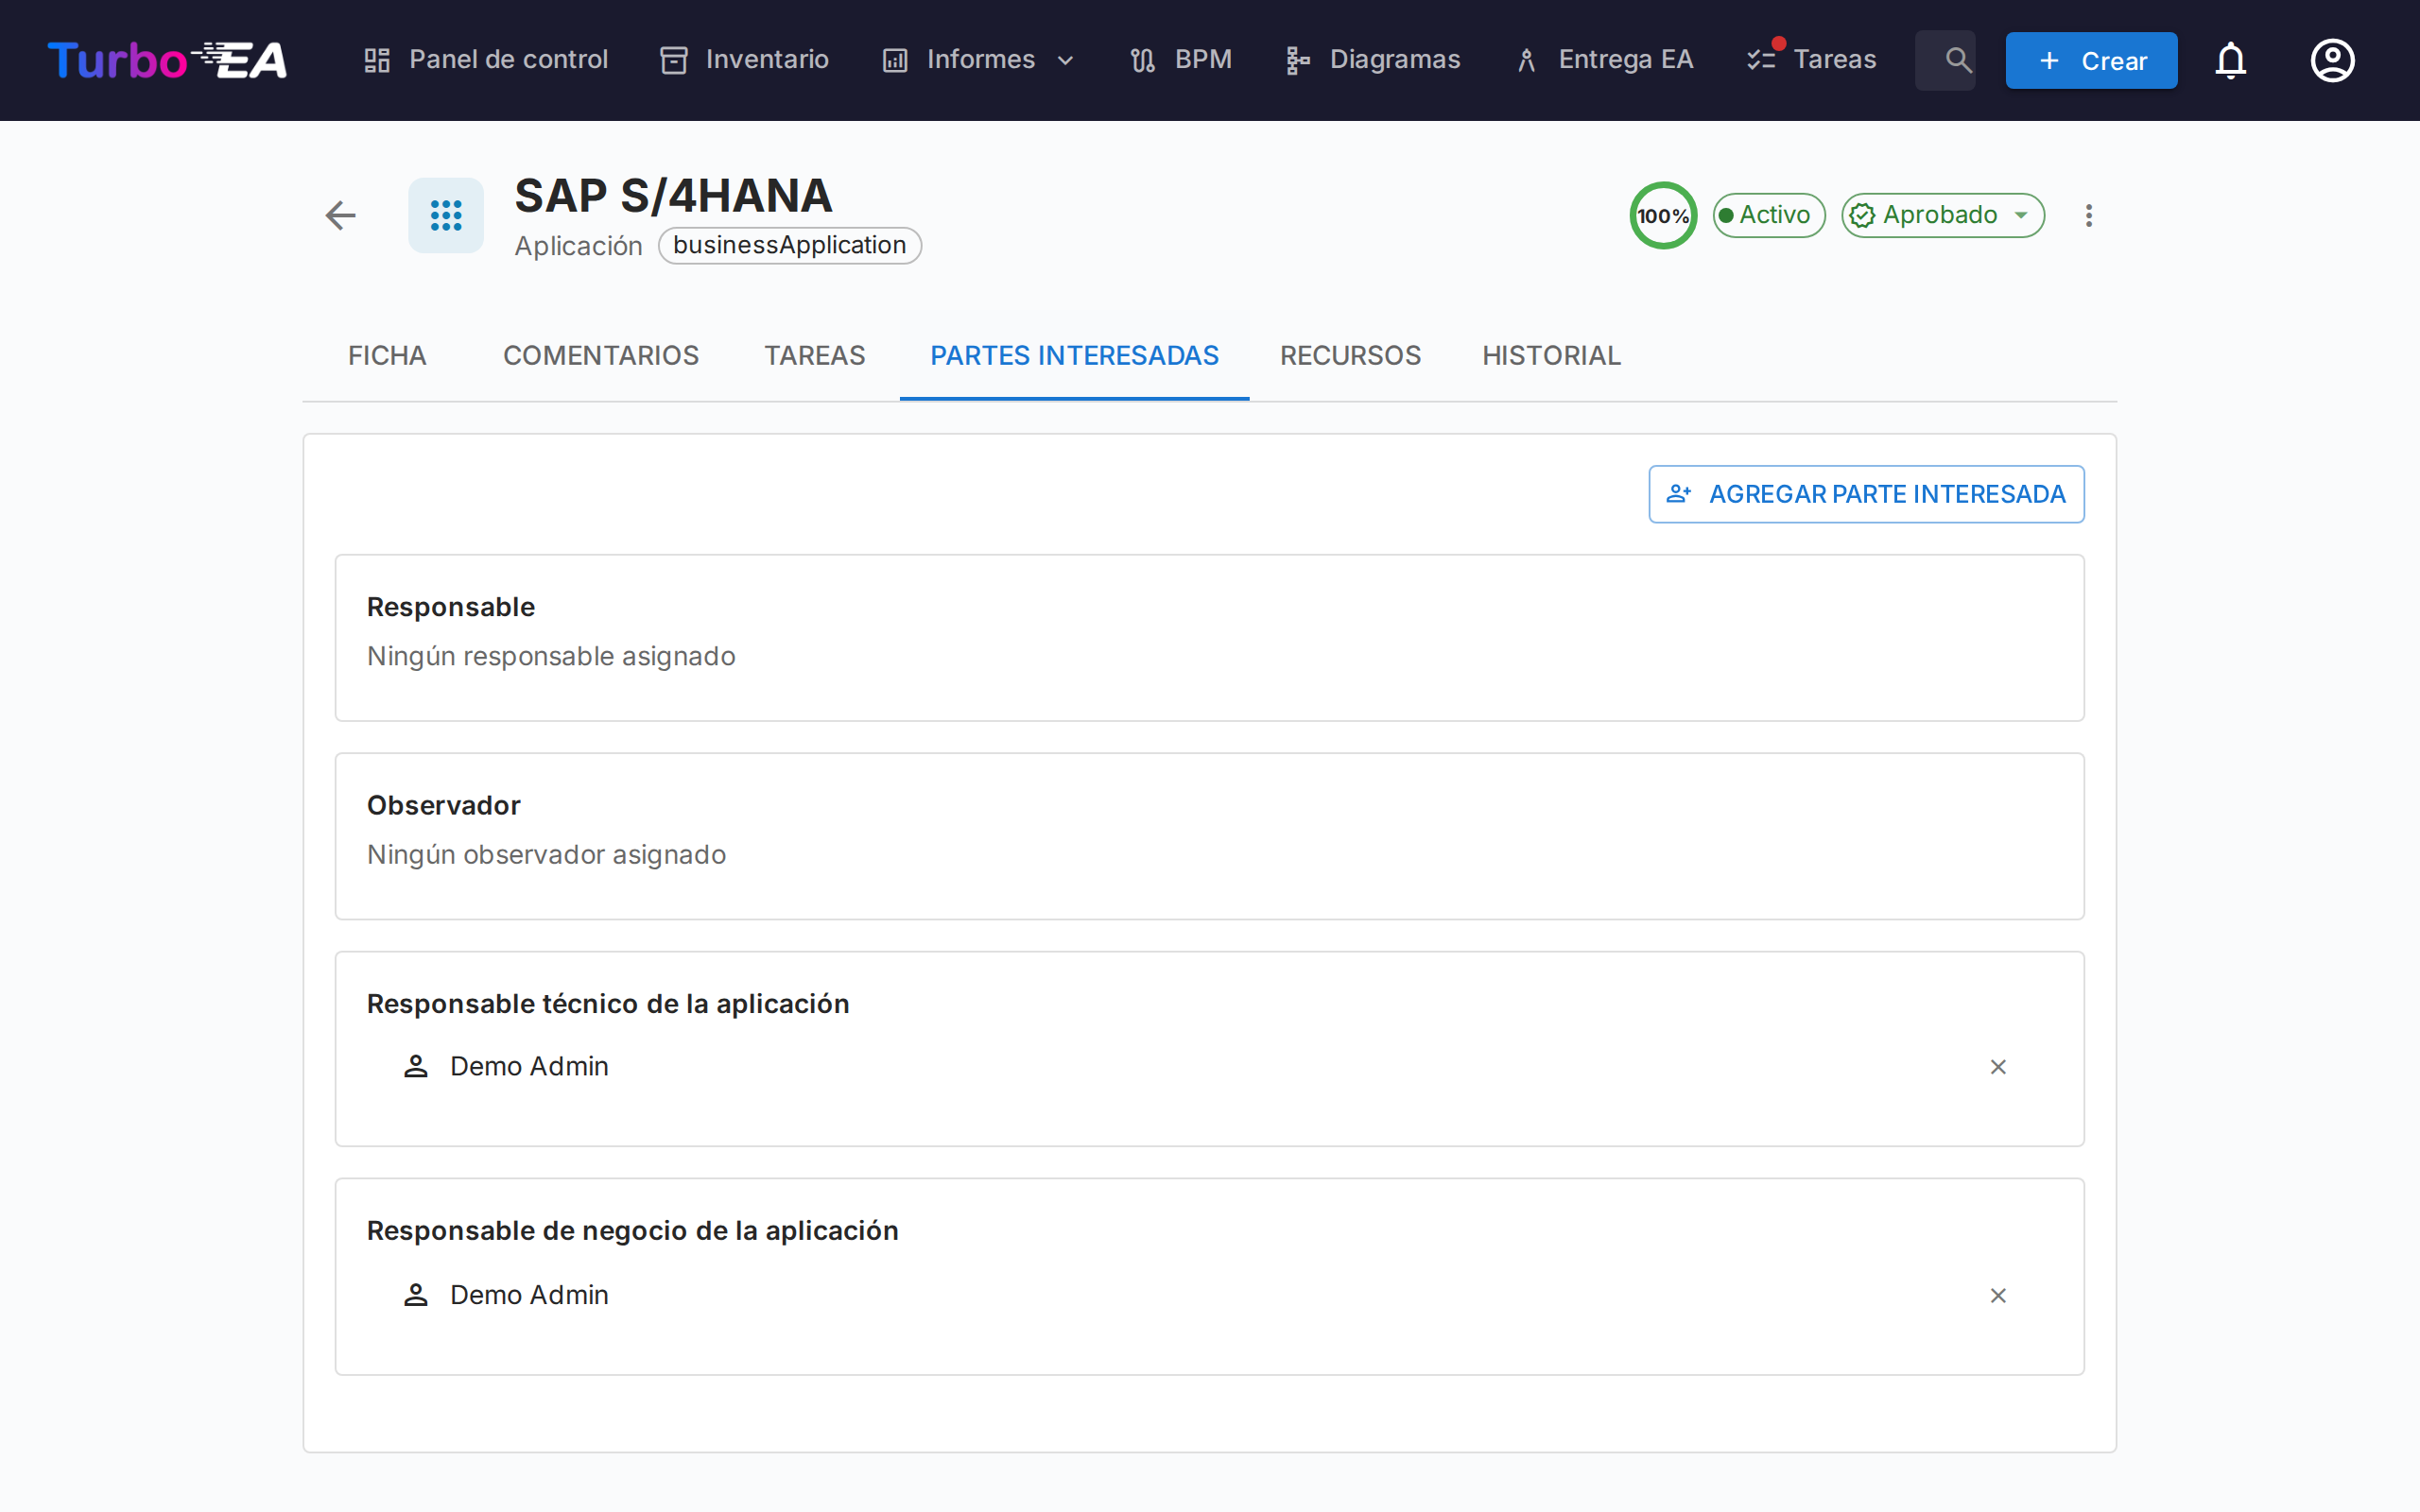
Task: Open the Tareas menu with red badge
Action: pyautogui.click(x=1811, y=59)
